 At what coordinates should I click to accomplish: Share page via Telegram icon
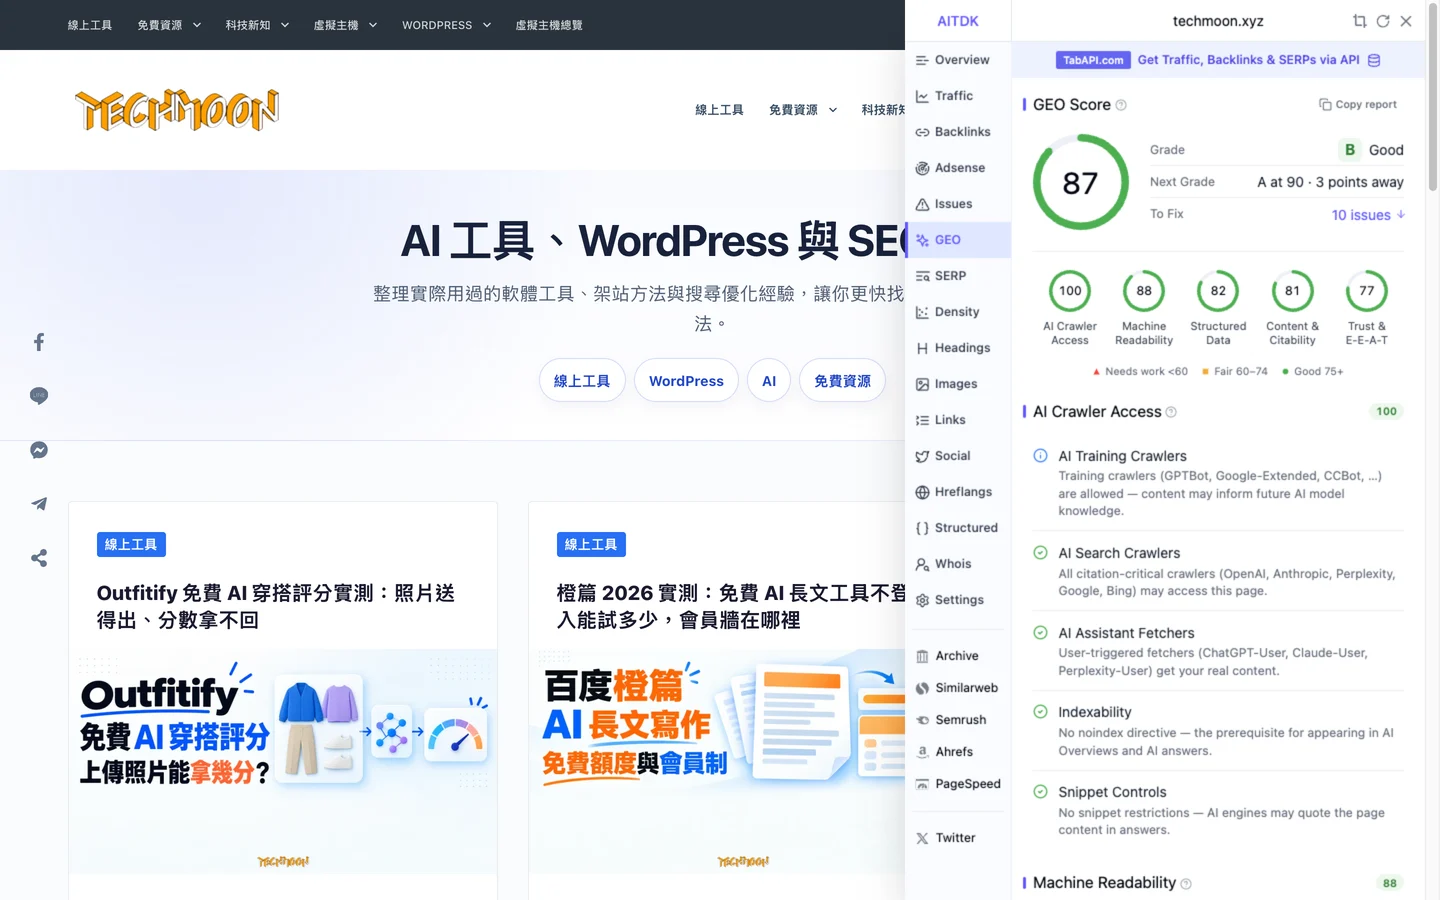[39, 504]
